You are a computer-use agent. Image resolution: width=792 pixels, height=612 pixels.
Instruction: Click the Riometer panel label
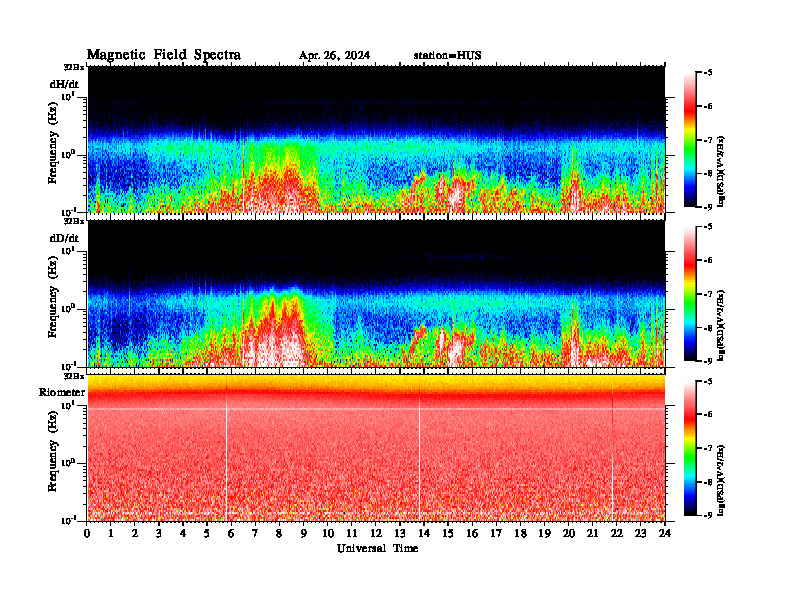coord(62,392)
